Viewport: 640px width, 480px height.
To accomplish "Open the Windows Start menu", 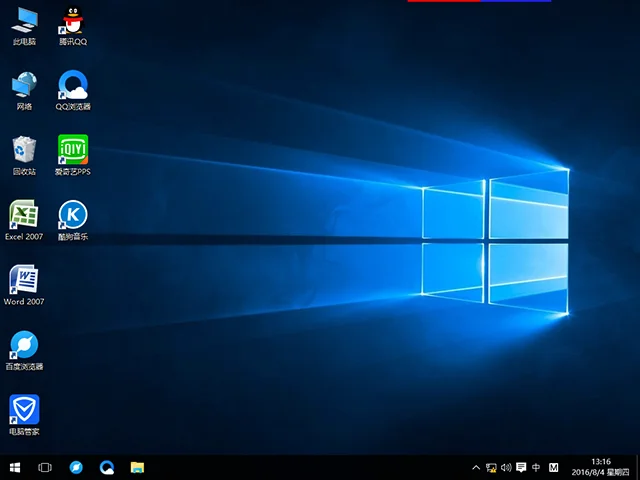I will (15, 467).
